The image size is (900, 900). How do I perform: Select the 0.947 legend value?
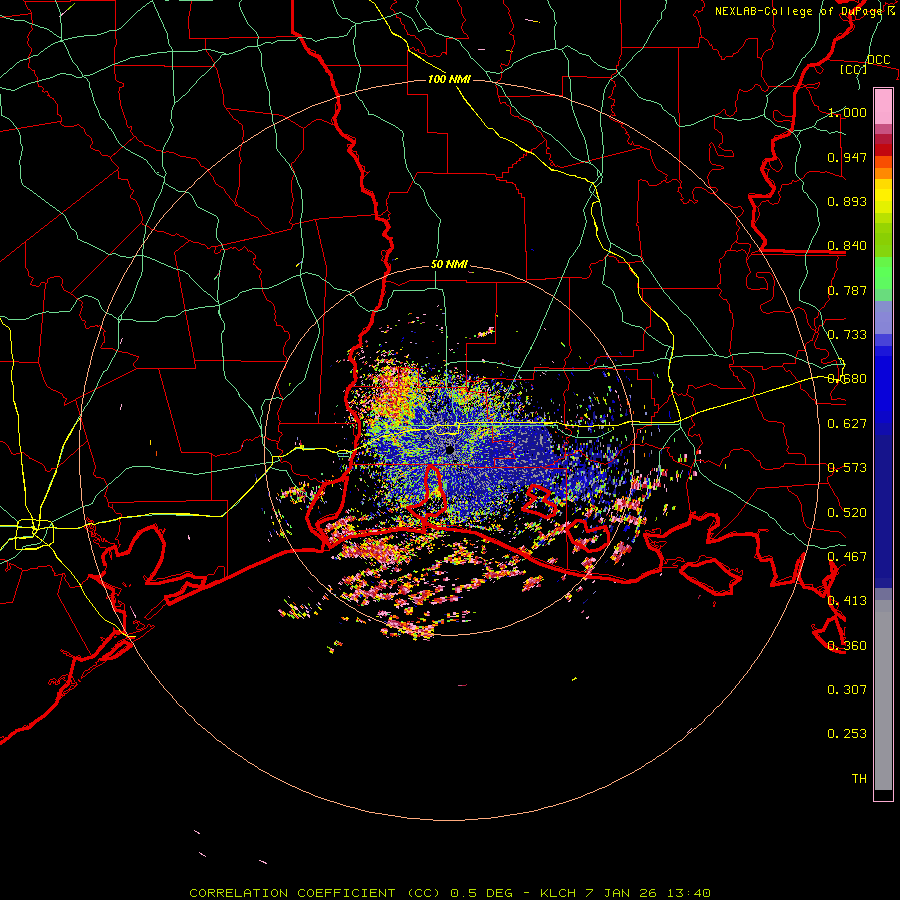[x=847, y=157]
